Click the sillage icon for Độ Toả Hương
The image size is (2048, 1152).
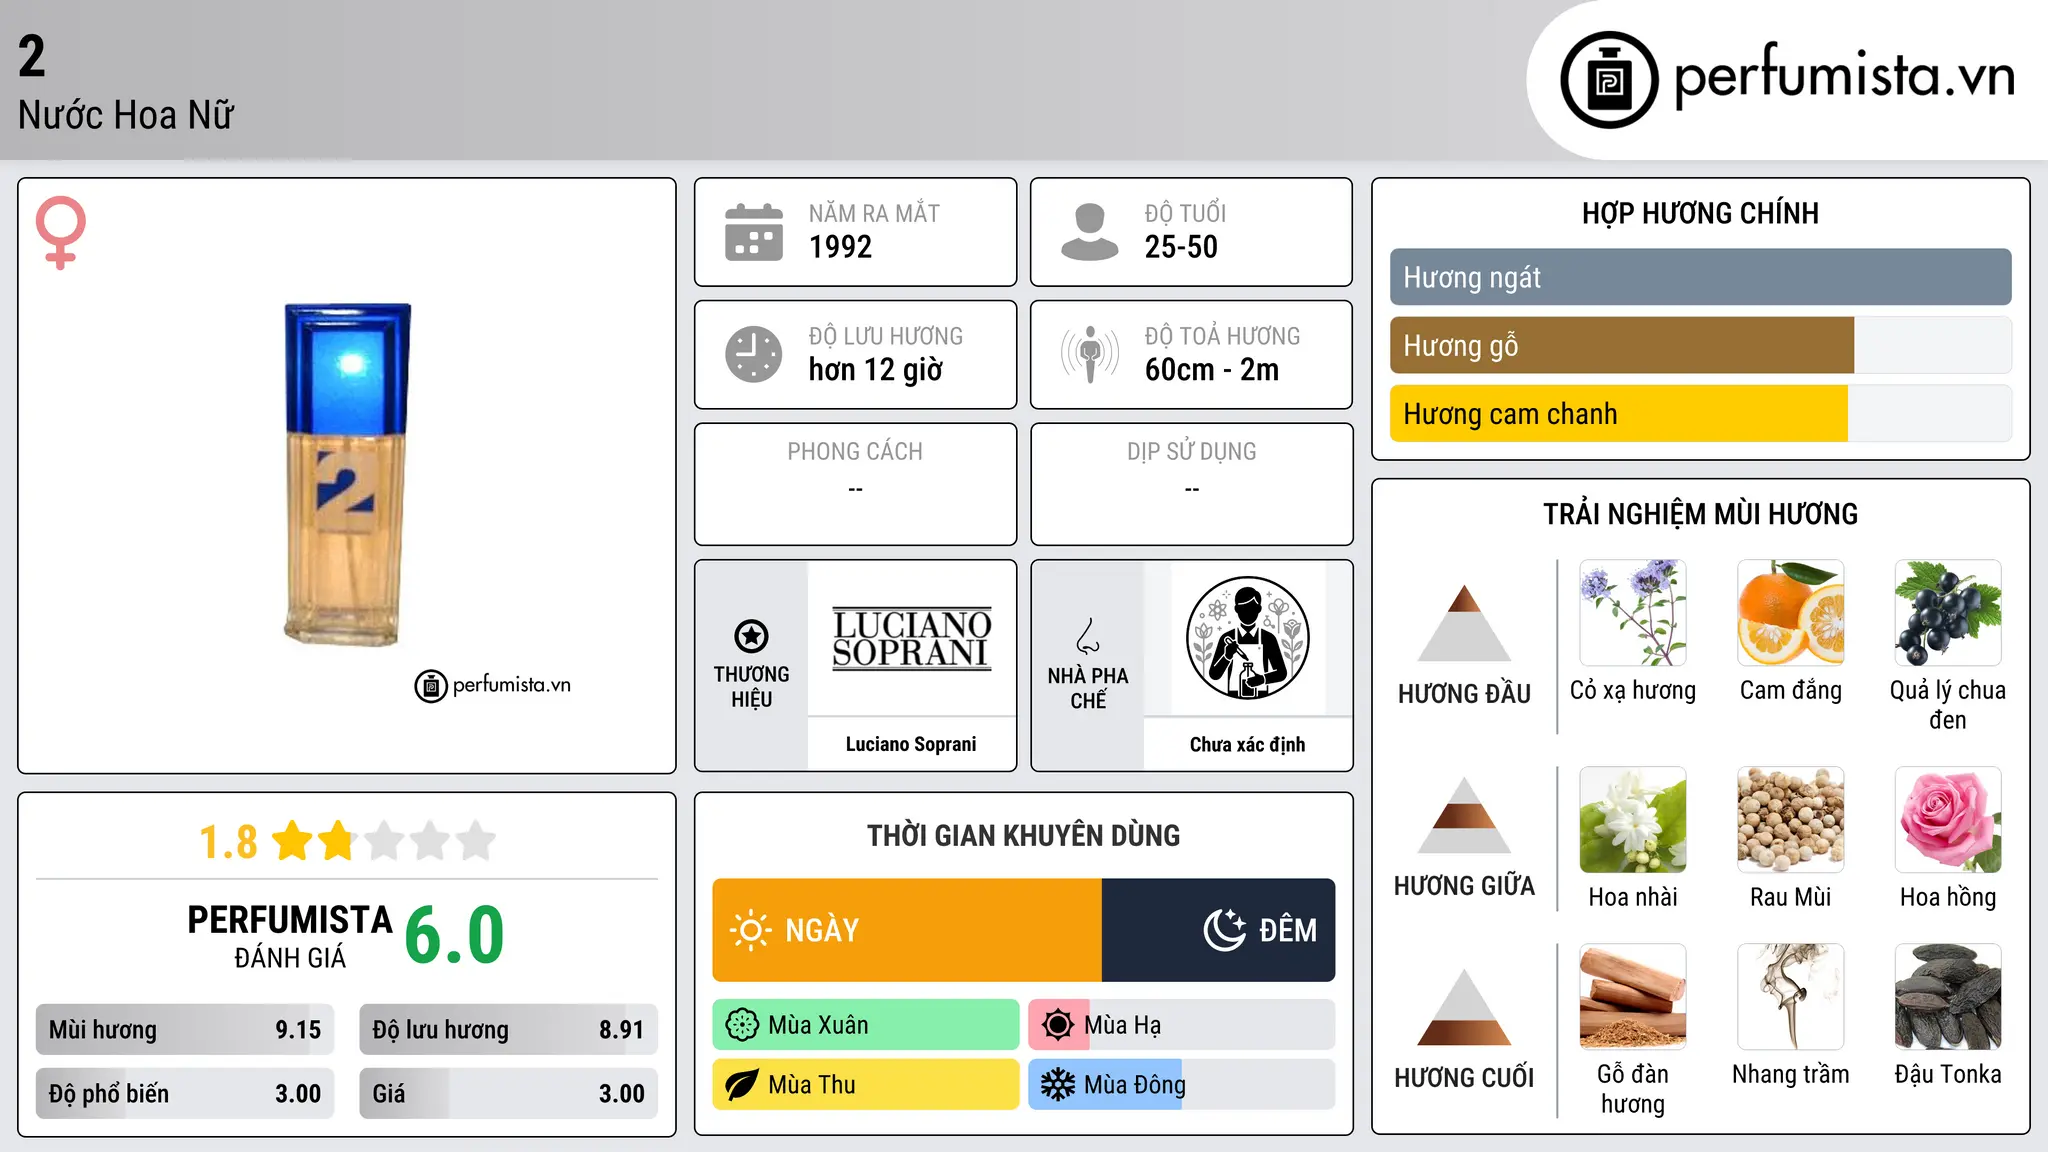(1089, 354)
